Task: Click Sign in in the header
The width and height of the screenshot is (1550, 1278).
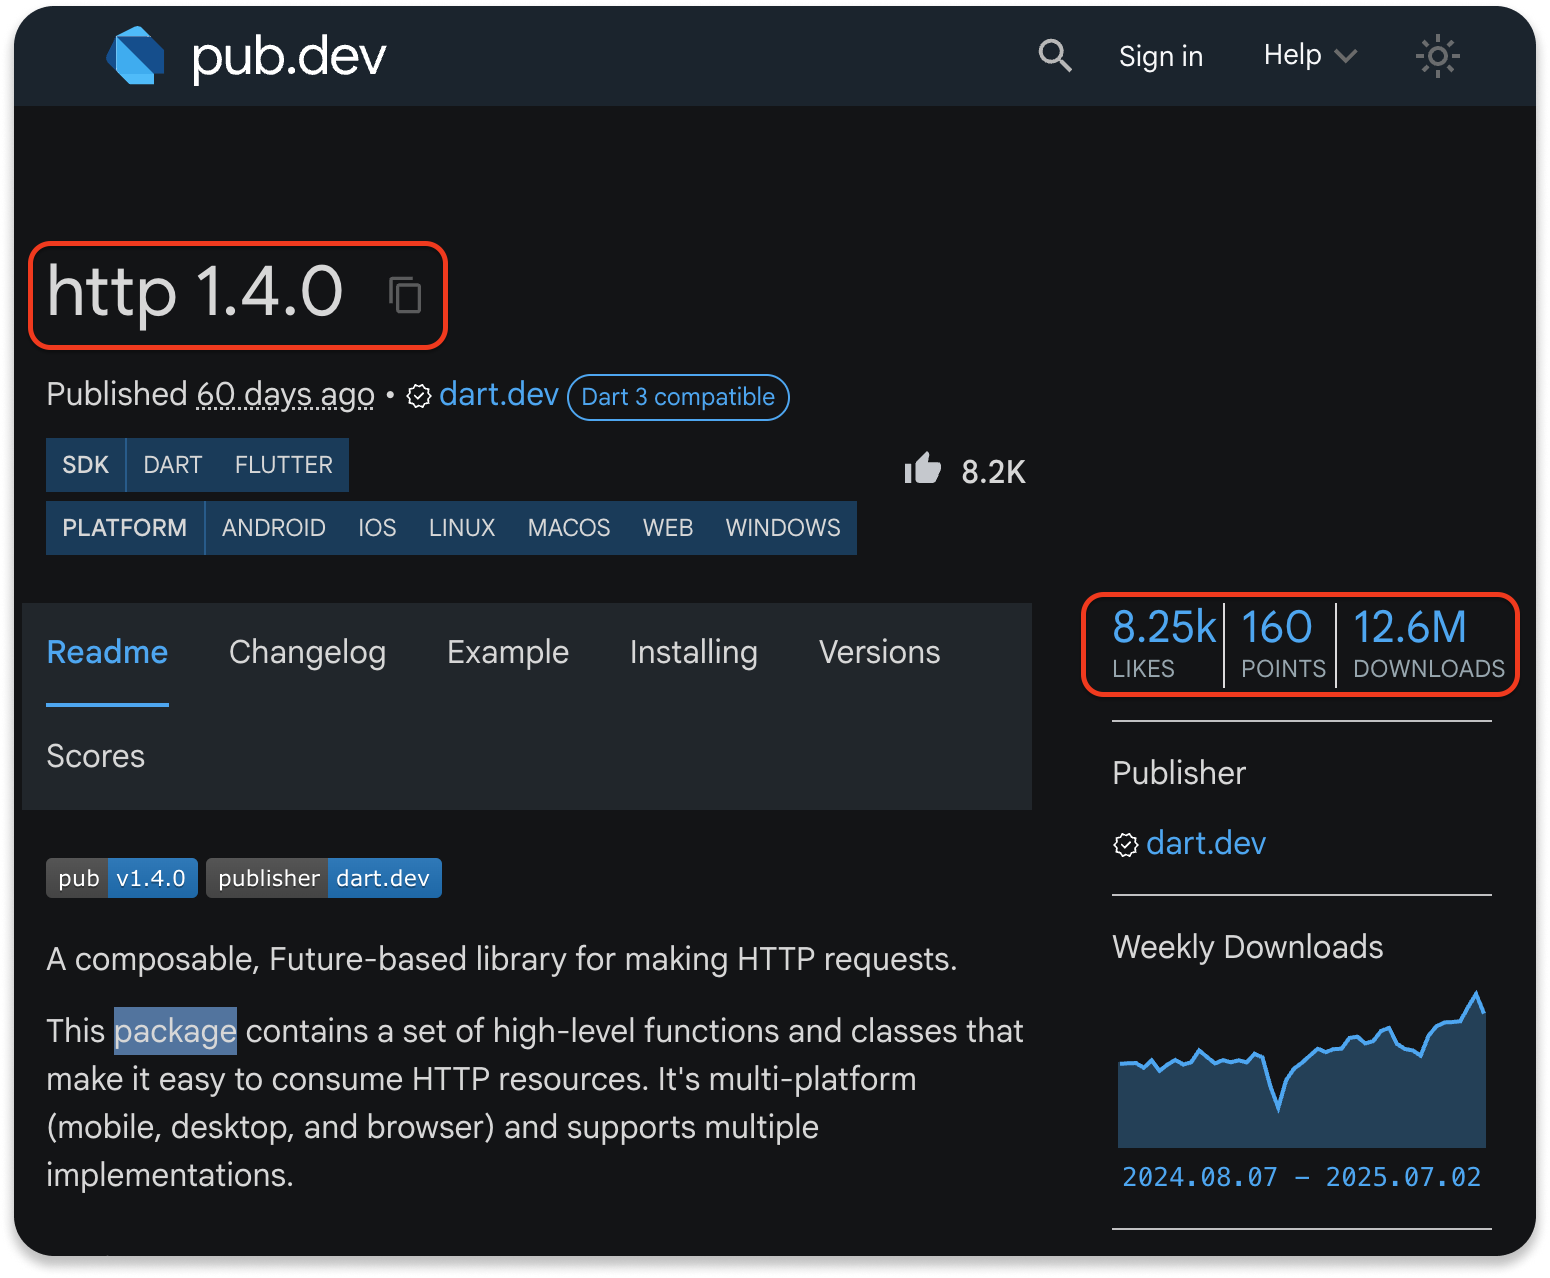Action: coord(1160,56)
